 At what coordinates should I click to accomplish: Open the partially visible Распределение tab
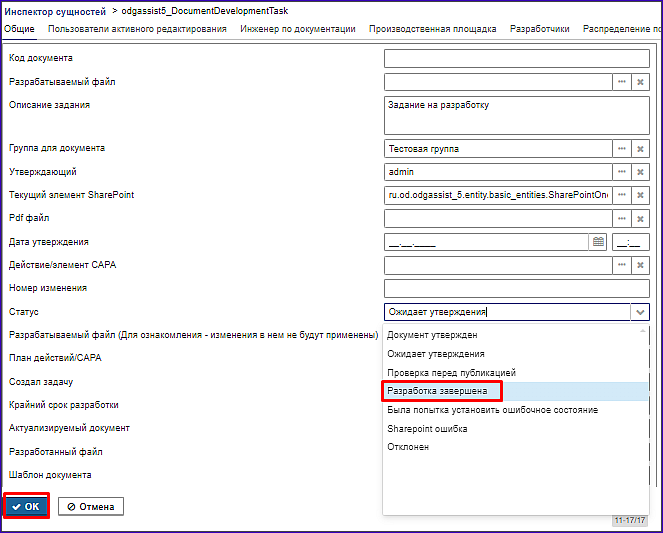tap(622, 29)
